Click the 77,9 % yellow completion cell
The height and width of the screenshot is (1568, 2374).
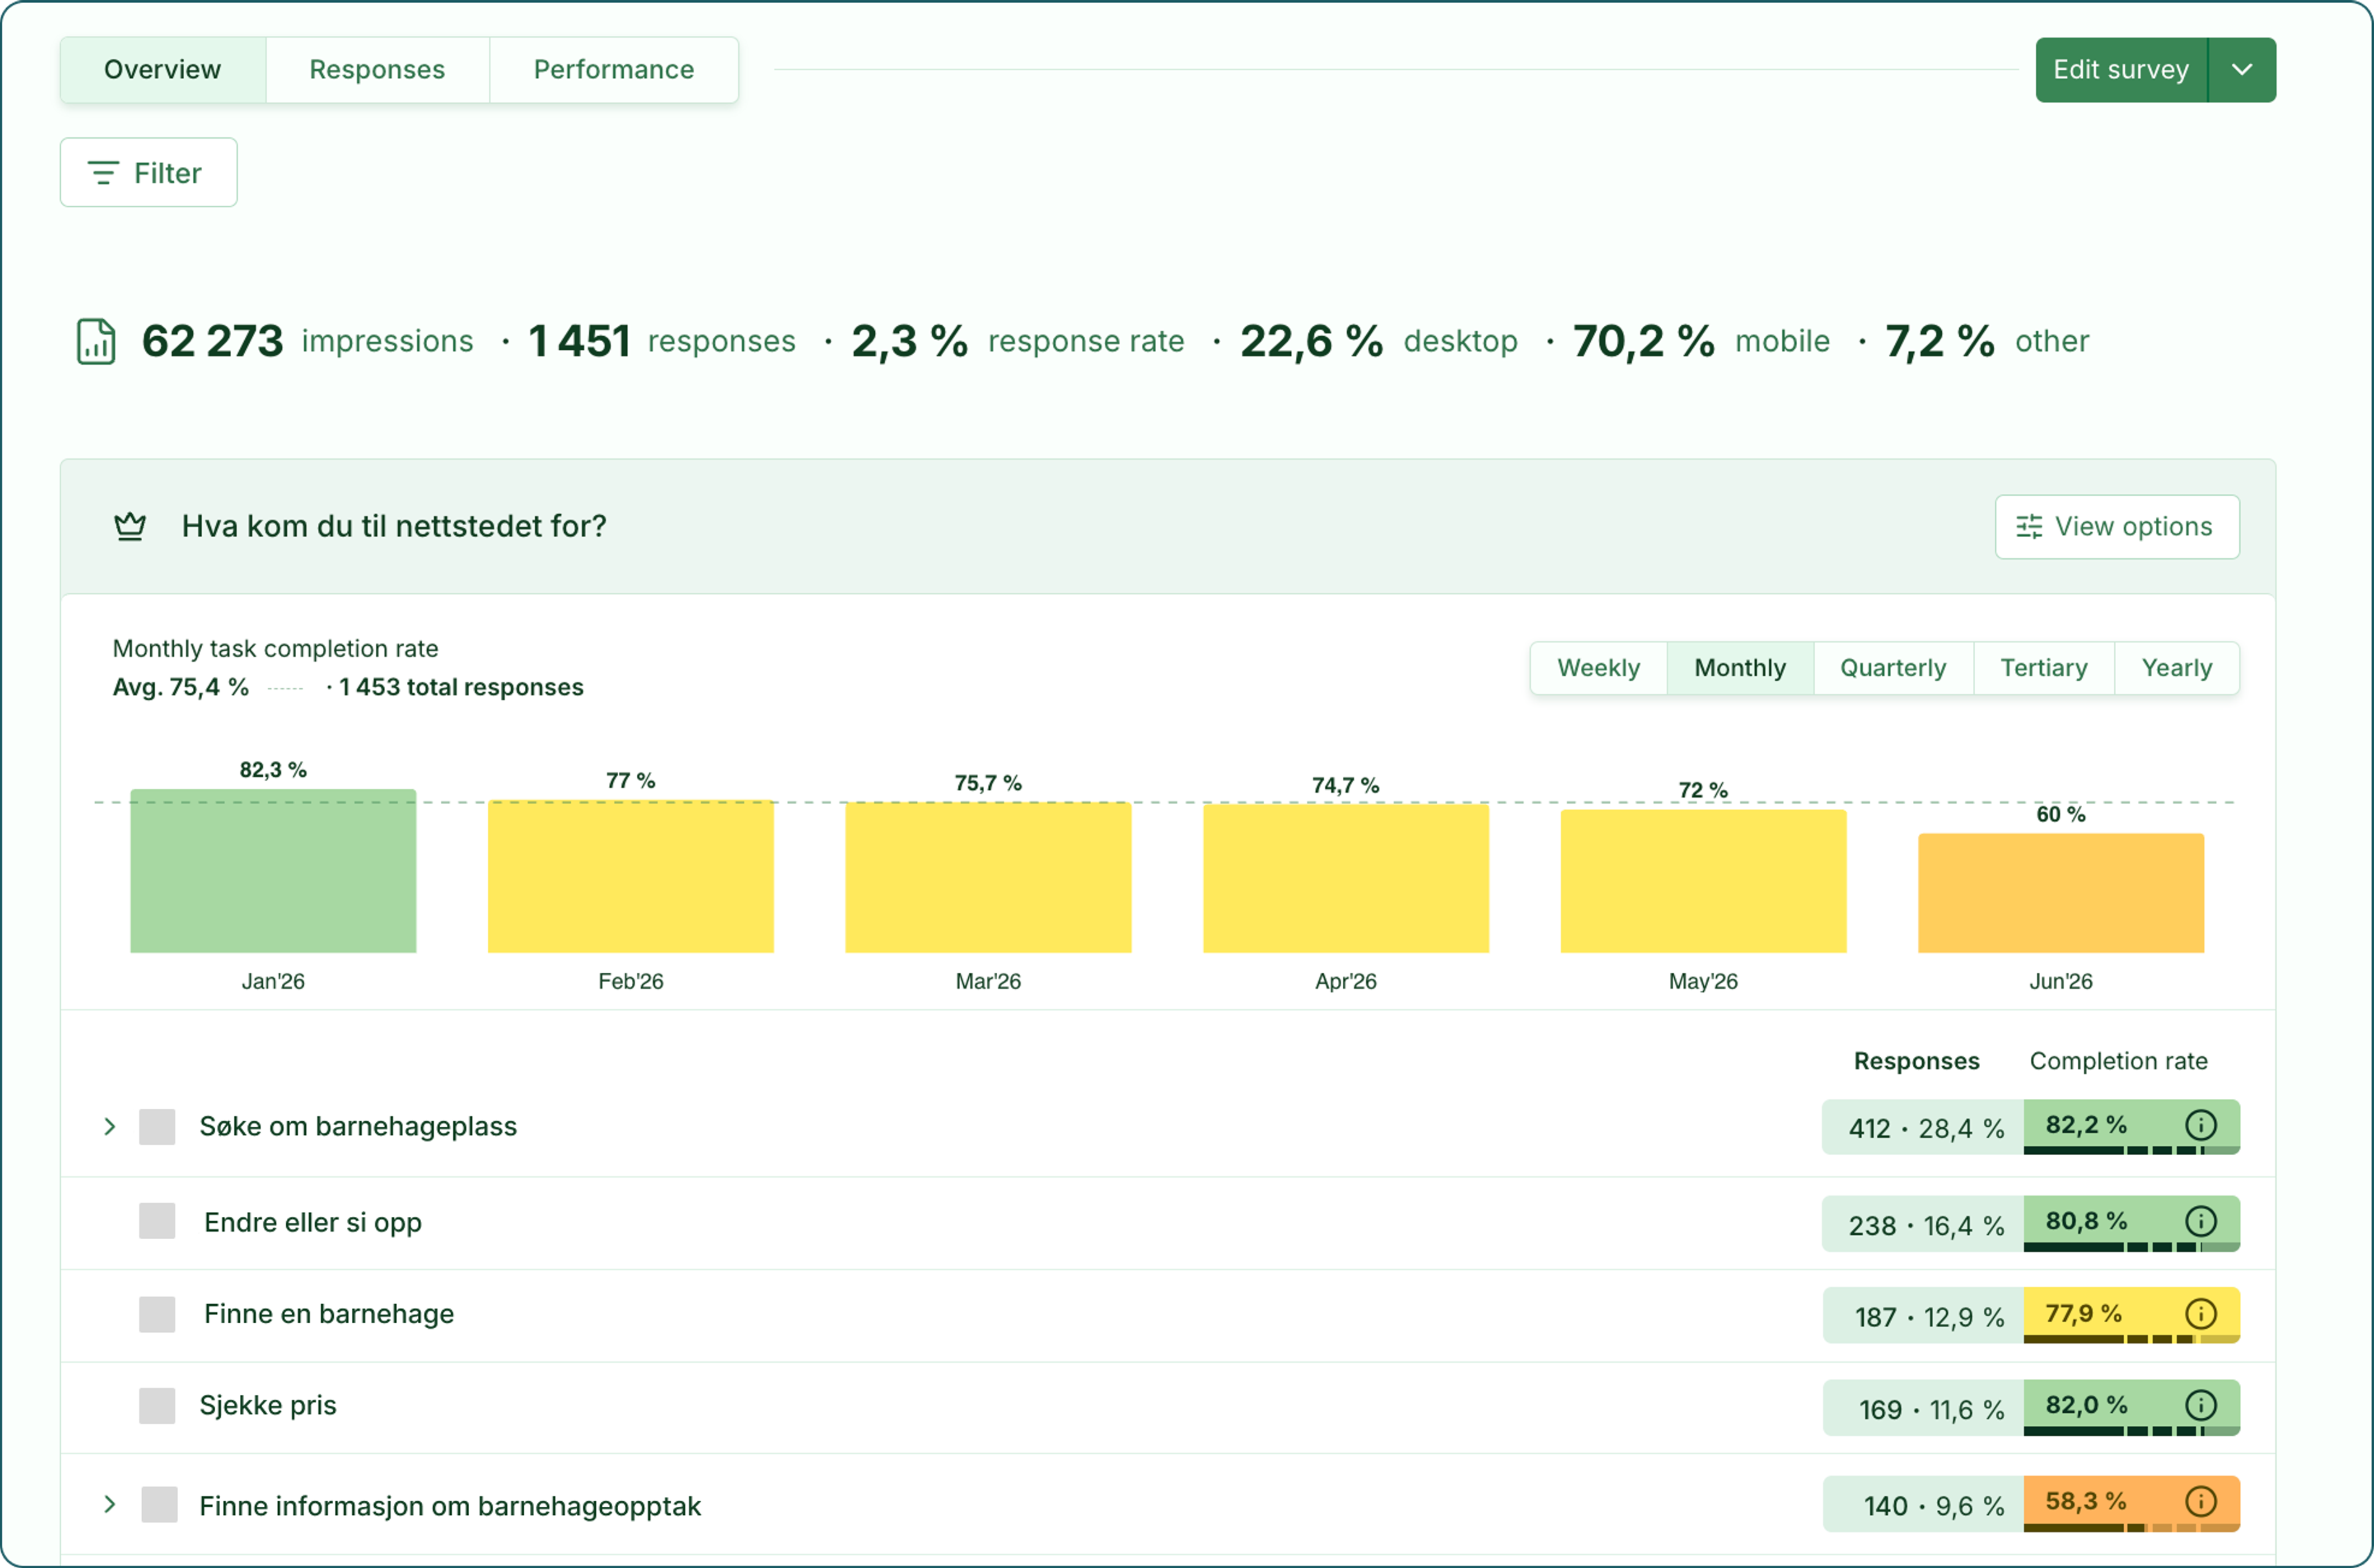click(x=2131, y=1315)
